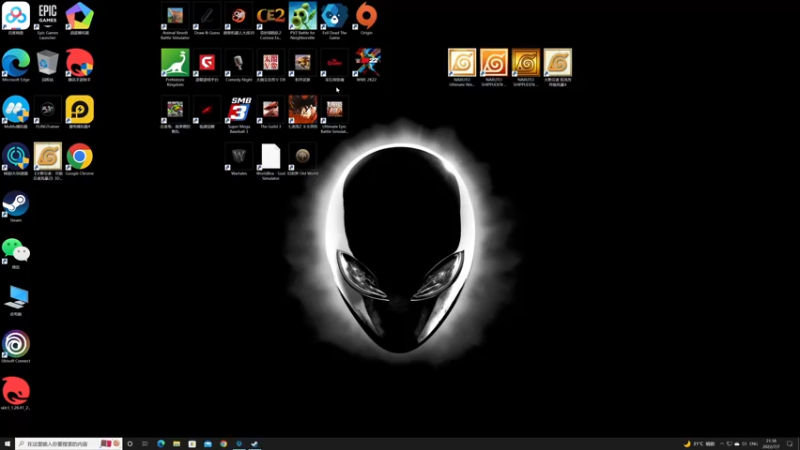This screenshot has height=450, width=800.
Task: Launch the CE2 Curious Expedition 2 icon
Action: [x=270, y=20]
